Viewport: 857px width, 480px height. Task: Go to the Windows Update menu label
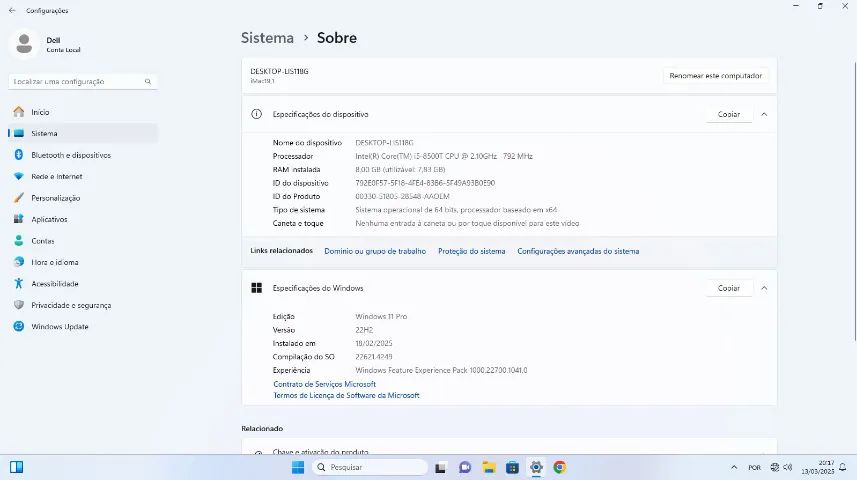tap(60, 326)
